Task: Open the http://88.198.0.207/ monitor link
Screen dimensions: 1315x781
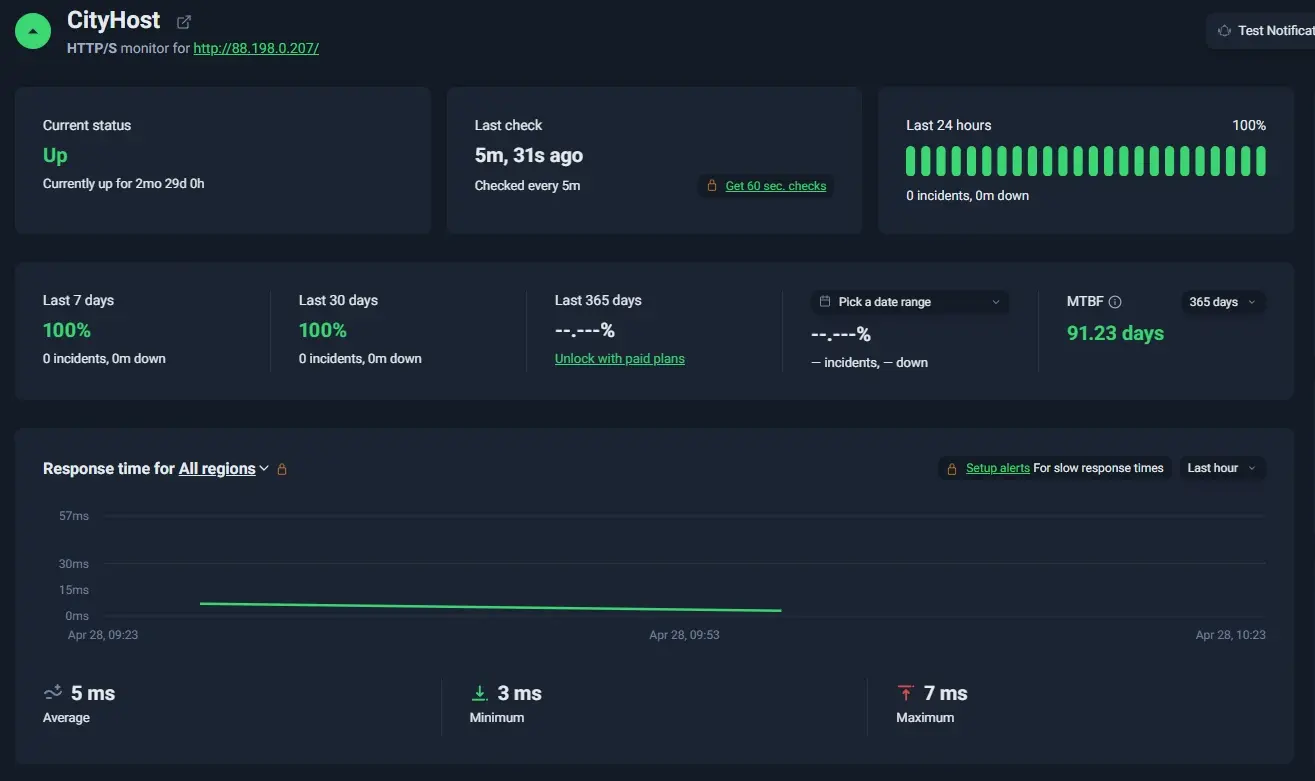Action: [x=256, y=48]
